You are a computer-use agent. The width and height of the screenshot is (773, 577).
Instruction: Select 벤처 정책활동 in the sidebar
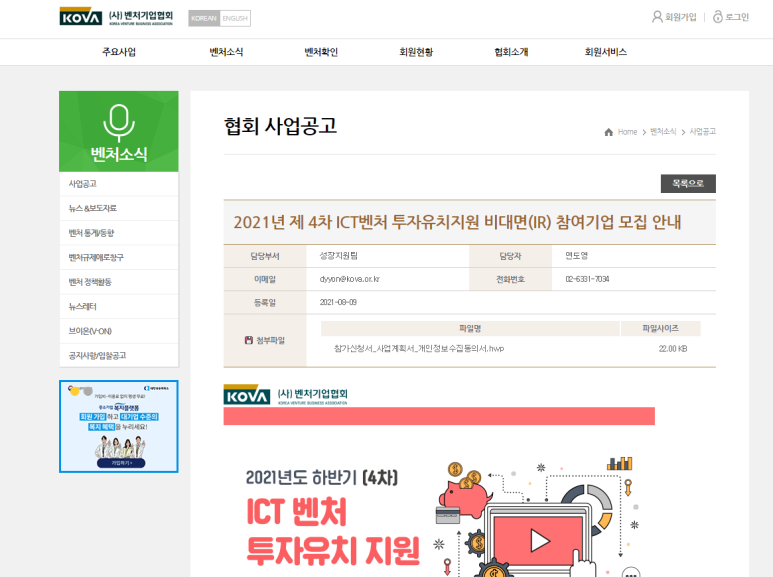[x=119, y=282]
